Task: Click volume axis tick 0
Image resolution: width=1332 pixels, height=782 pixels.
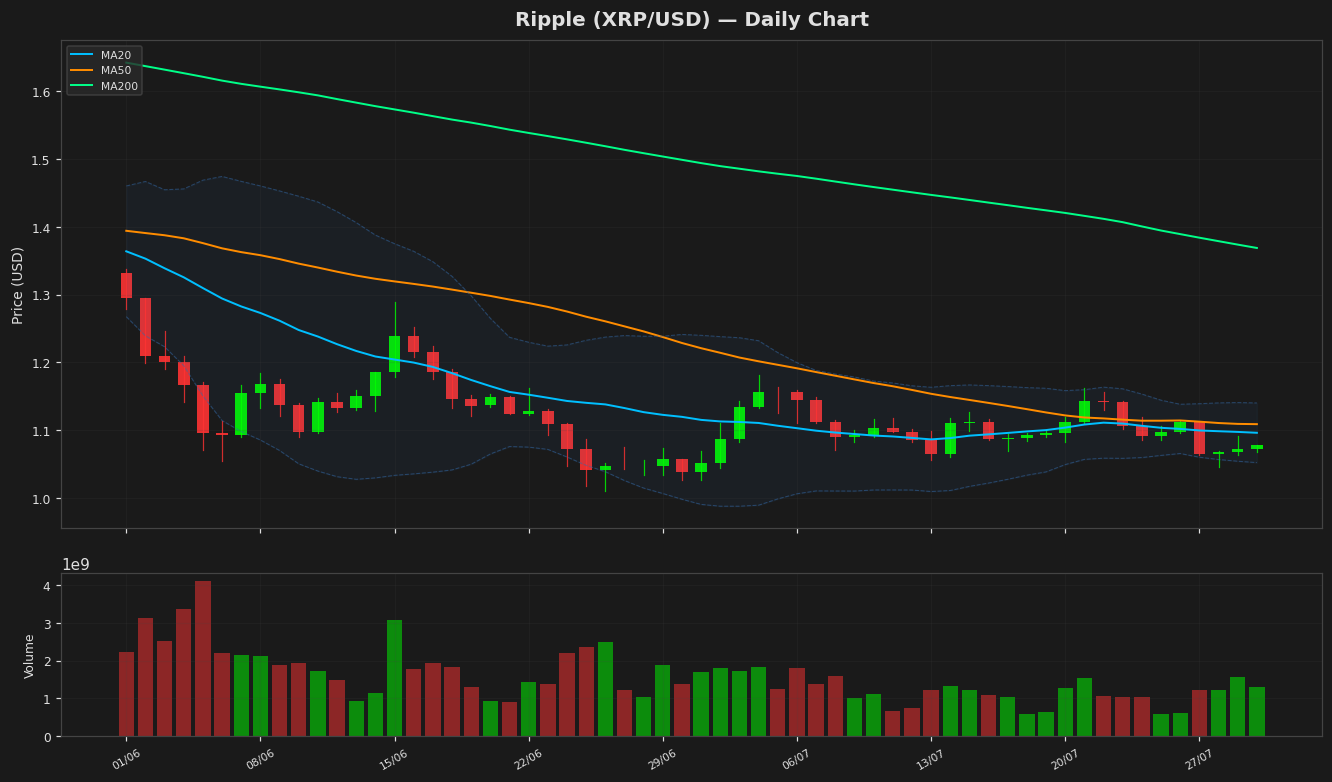Action: point(47,737)
